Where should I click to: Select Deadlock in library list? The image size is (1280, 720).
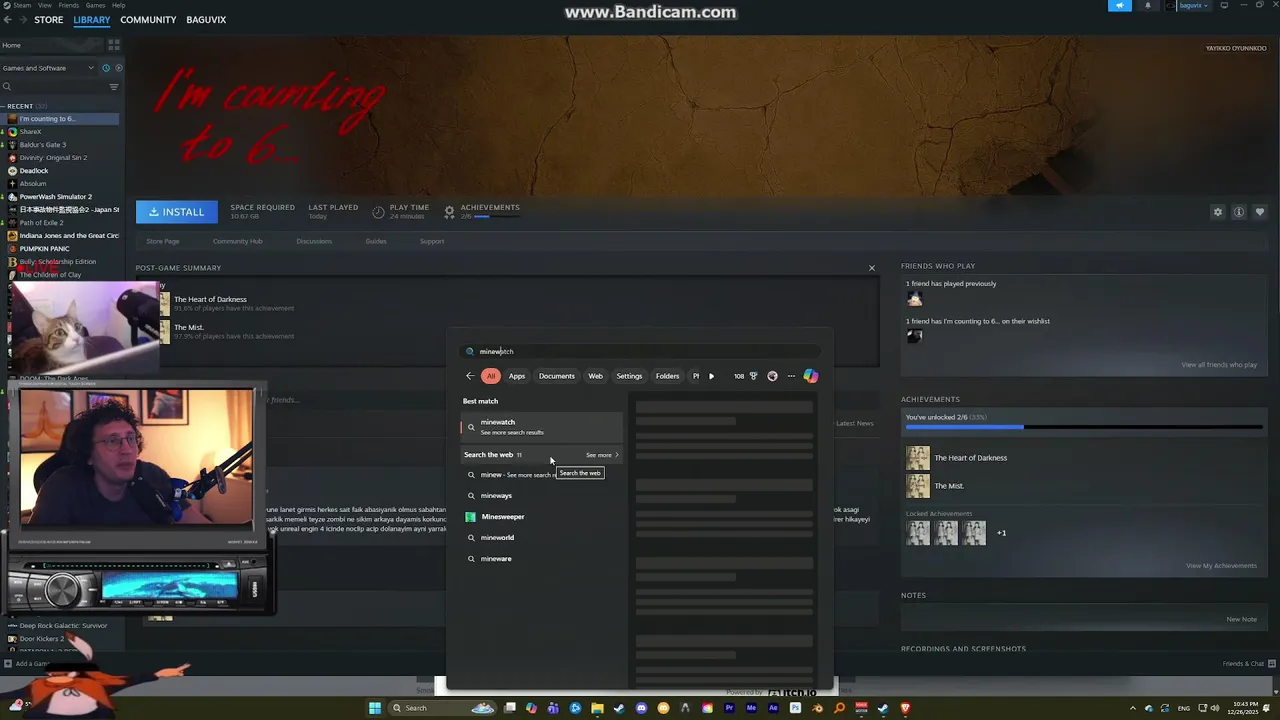(34, 171)
